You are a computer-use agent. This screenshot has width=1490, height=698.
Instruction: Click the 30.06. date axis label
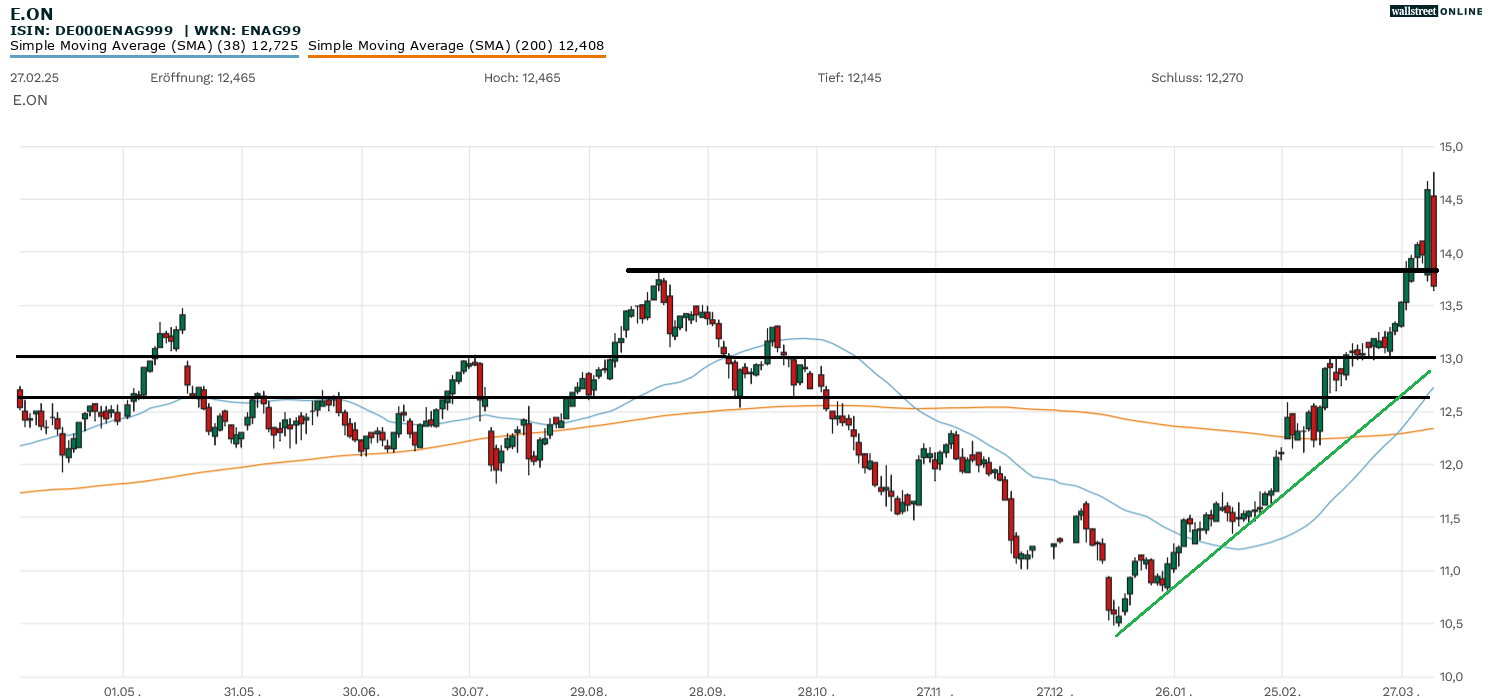pyautogui.click(x=361, y=690)
